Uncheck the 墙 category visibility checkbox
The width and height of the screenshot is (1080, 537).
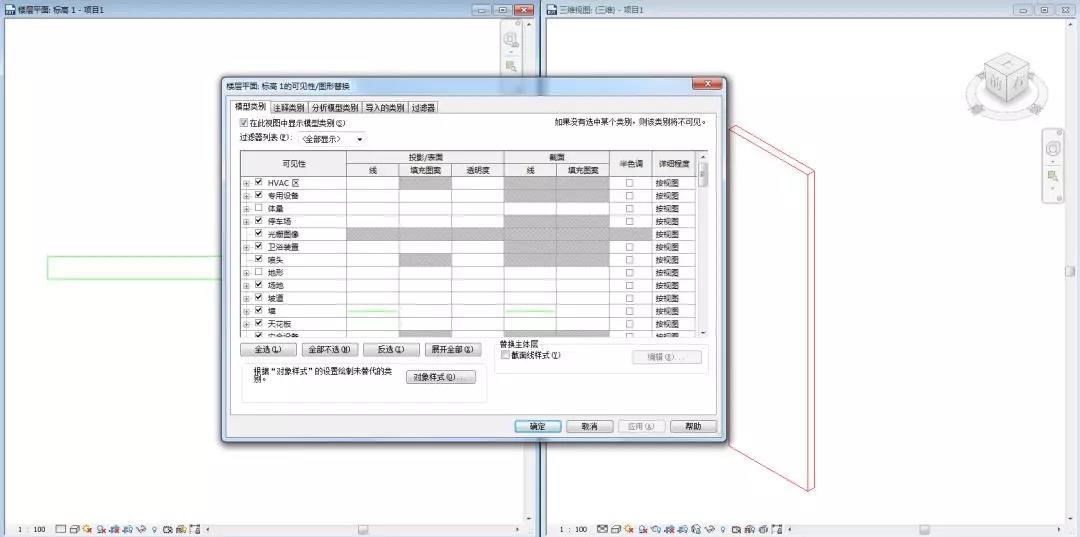259,311
